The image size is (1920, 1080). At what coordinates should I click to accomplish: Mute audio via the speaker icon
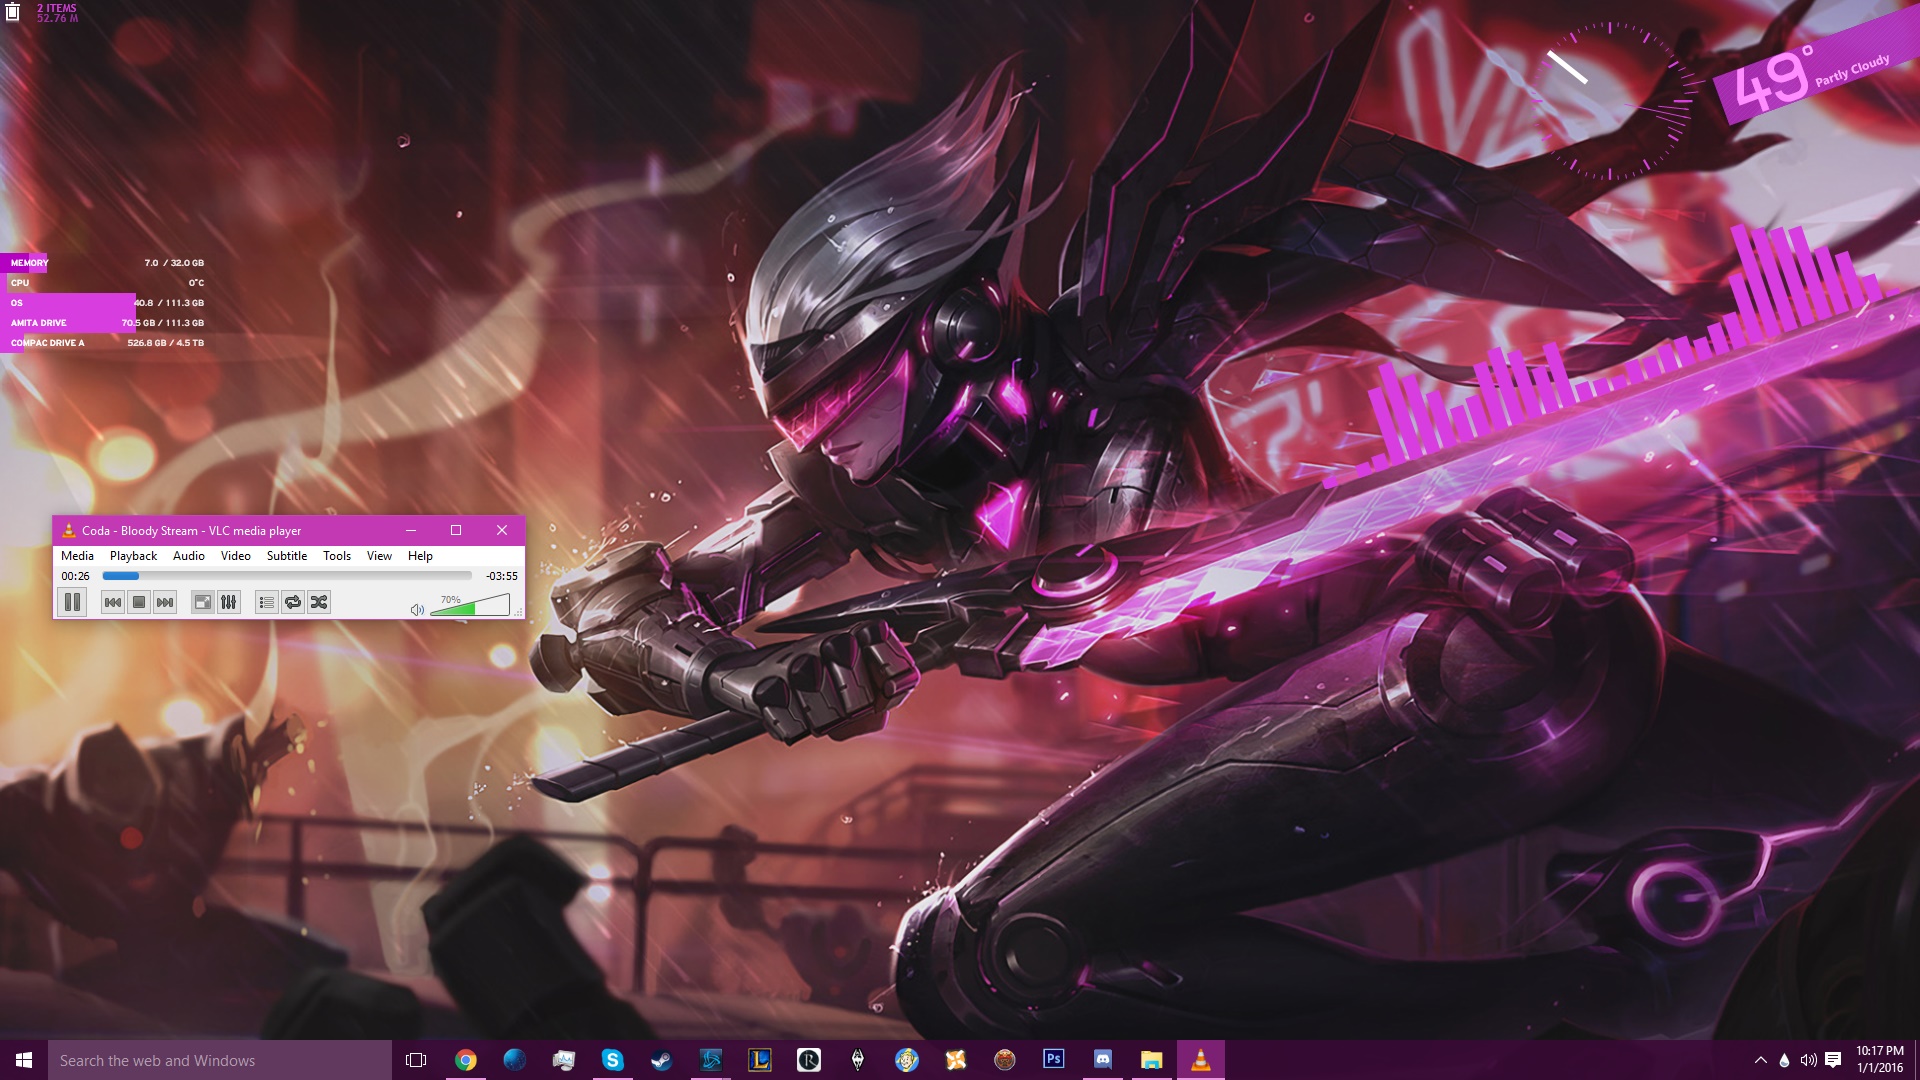point(417,609)
